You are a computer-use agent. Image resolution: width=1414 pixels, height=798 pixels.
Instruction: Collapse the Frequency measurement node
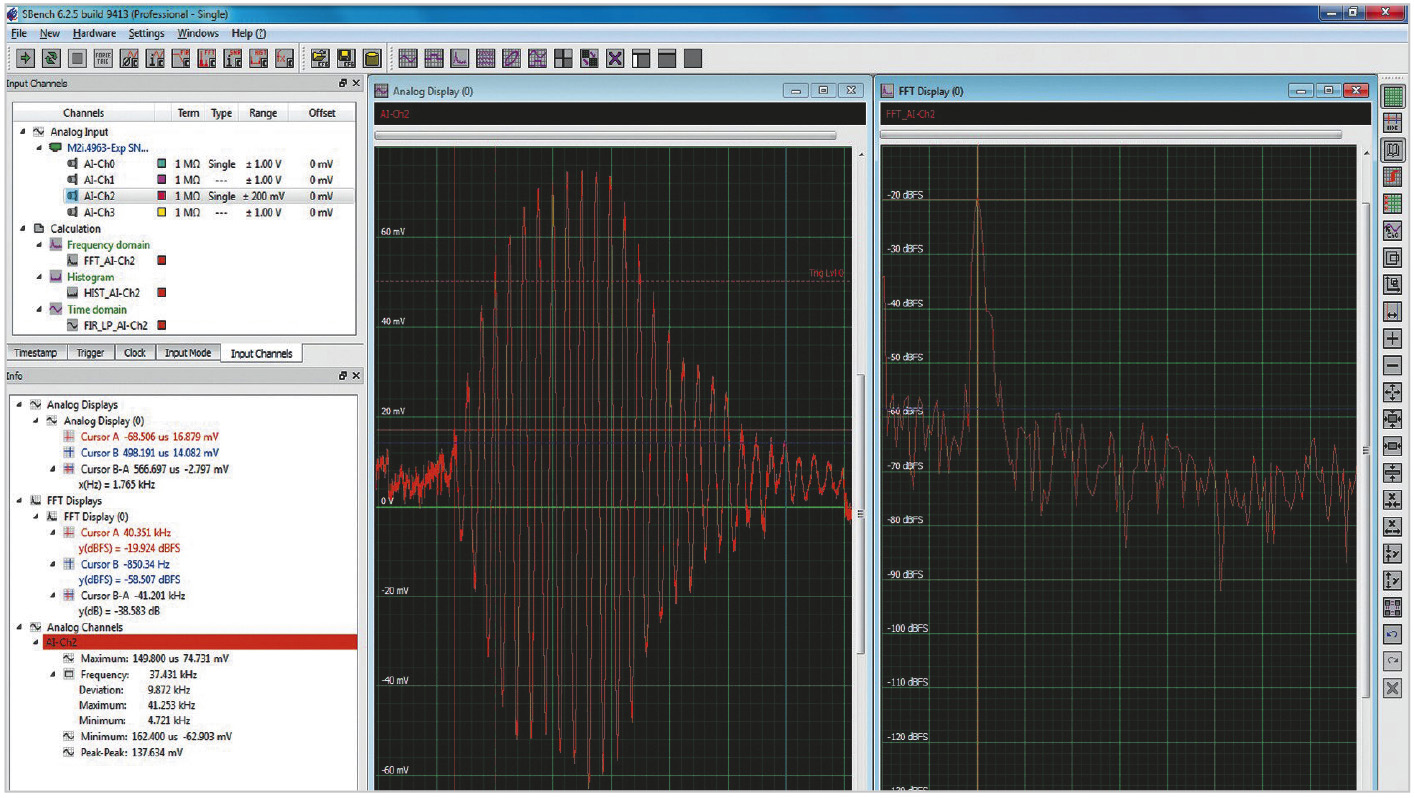53,675
